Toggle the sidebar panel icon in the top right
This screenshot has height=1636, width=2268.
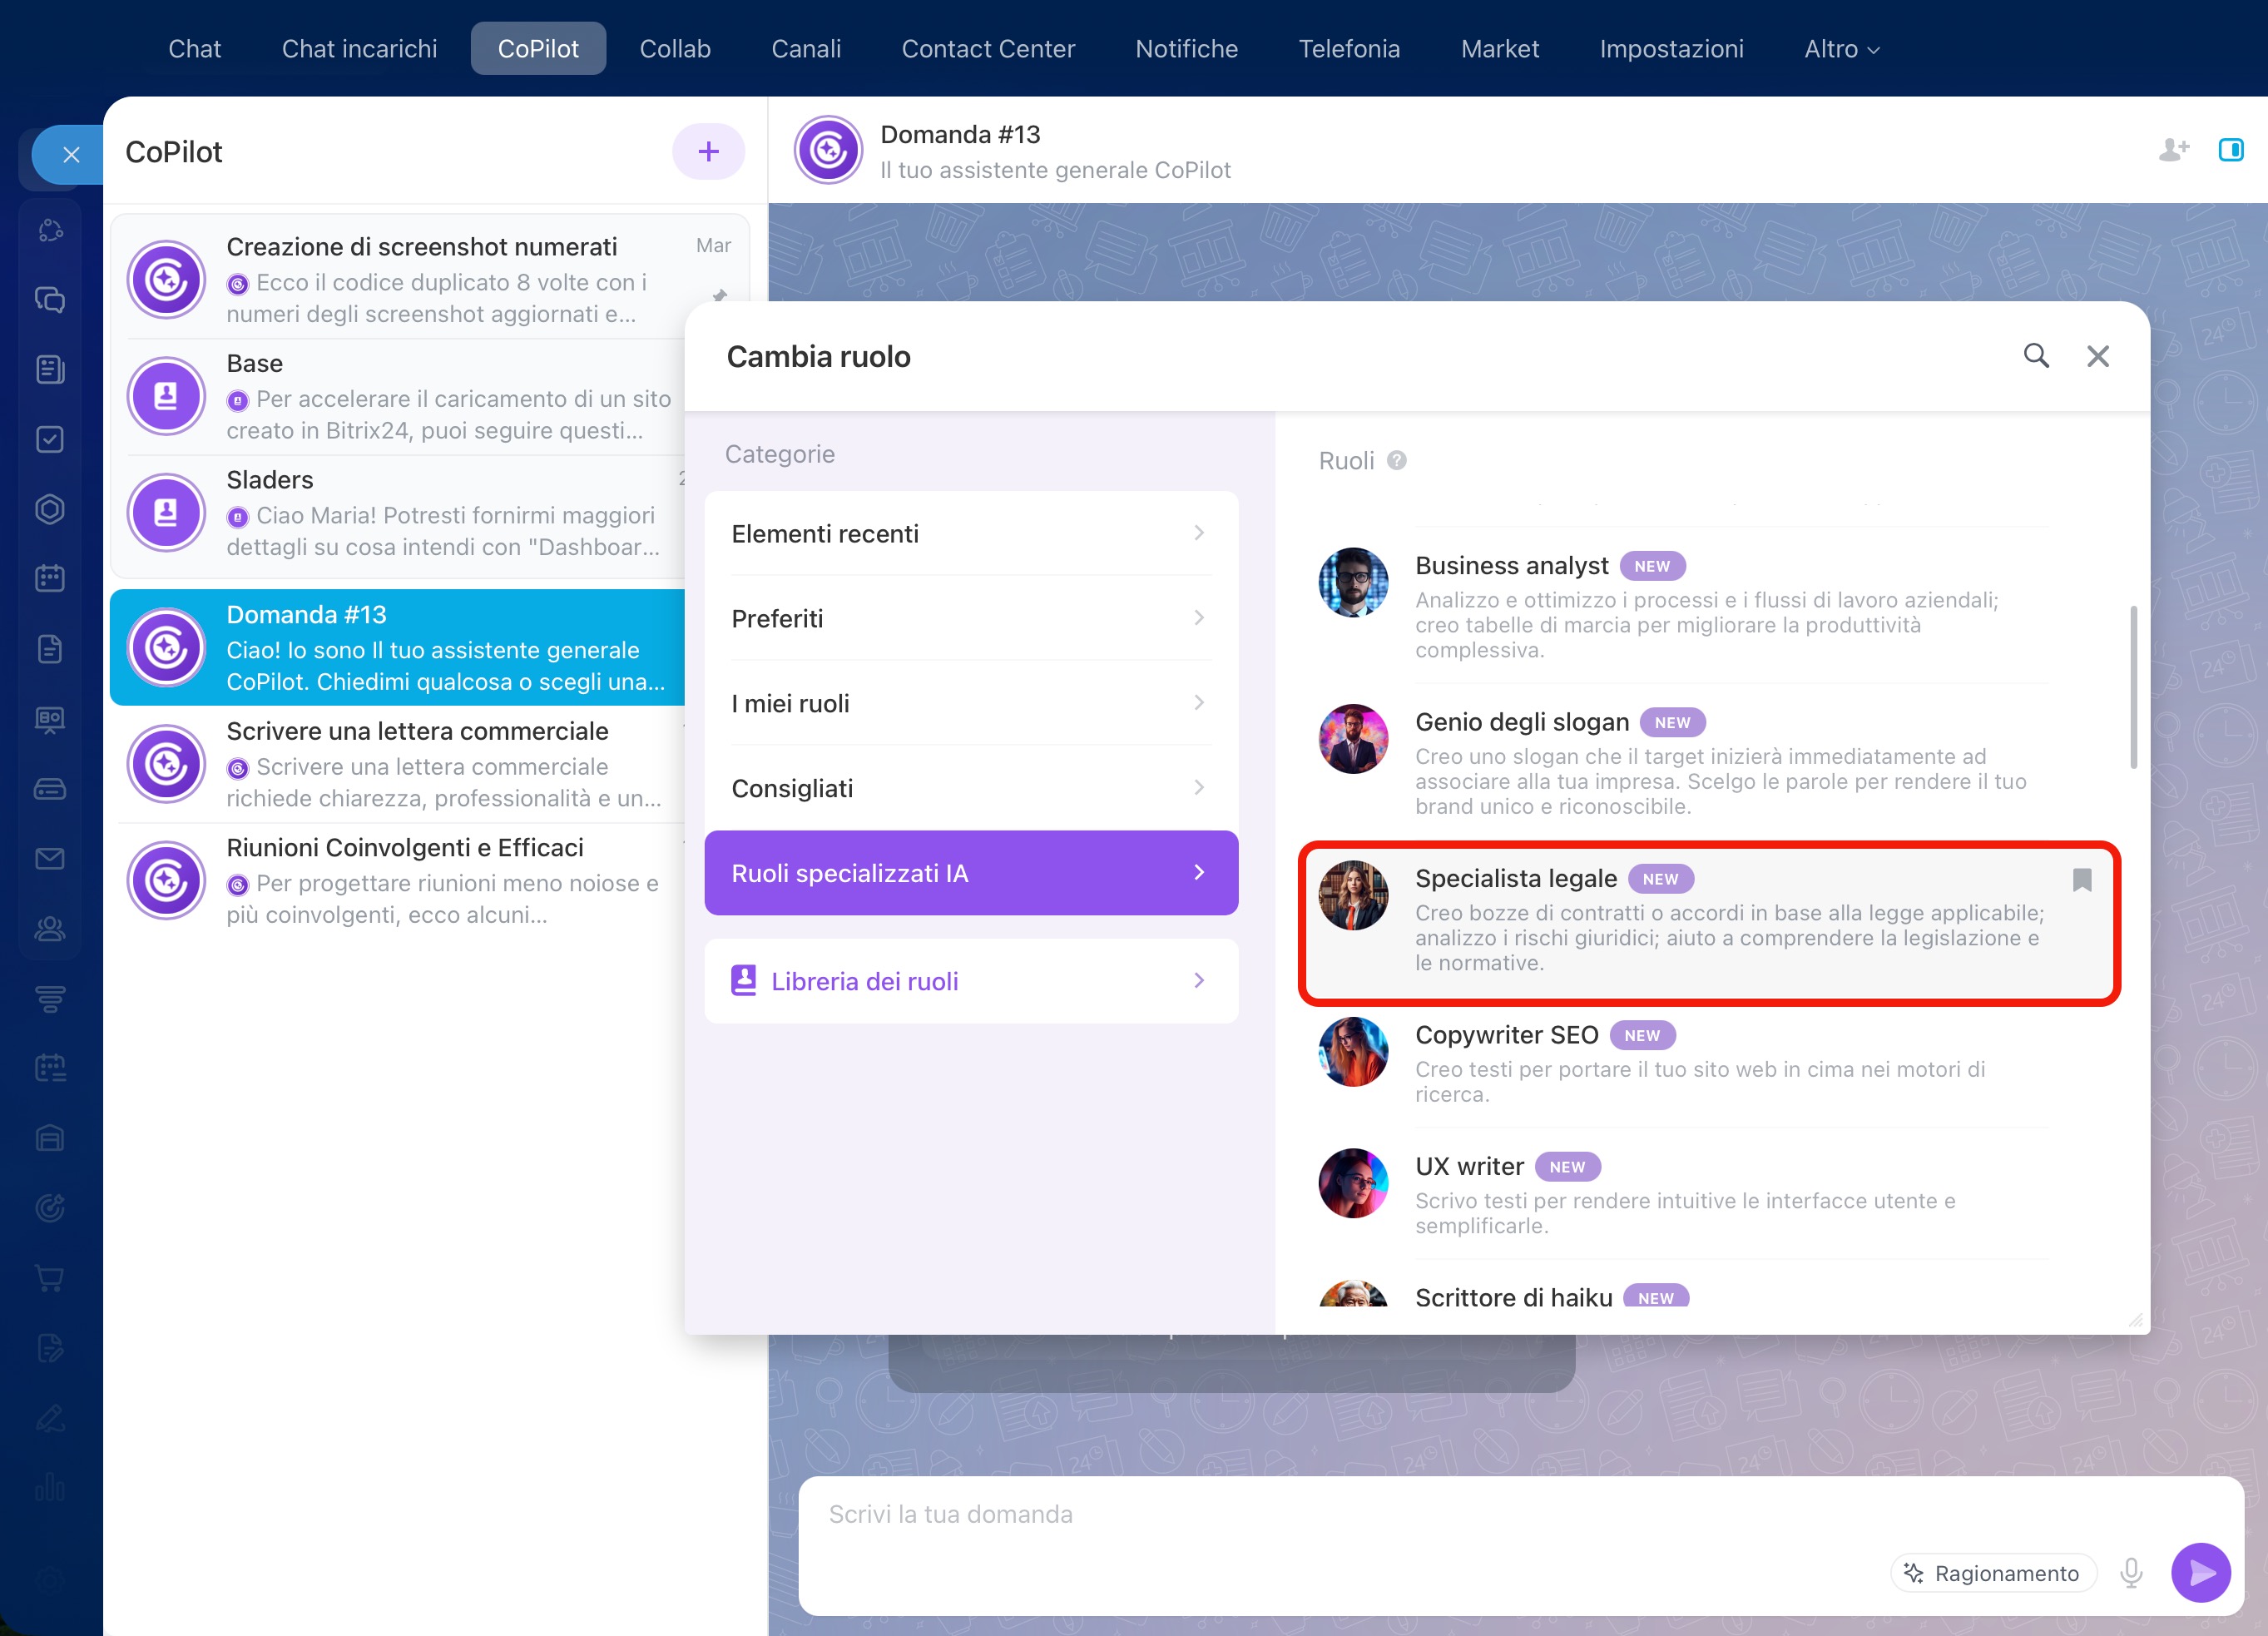pyautogui.click(x=2230, y=151)
